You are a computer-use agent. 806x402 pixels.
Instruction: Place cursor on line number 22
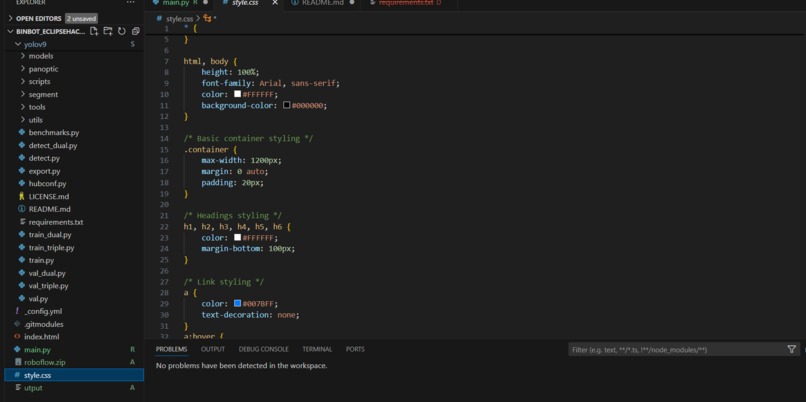[x=164, y=227]
